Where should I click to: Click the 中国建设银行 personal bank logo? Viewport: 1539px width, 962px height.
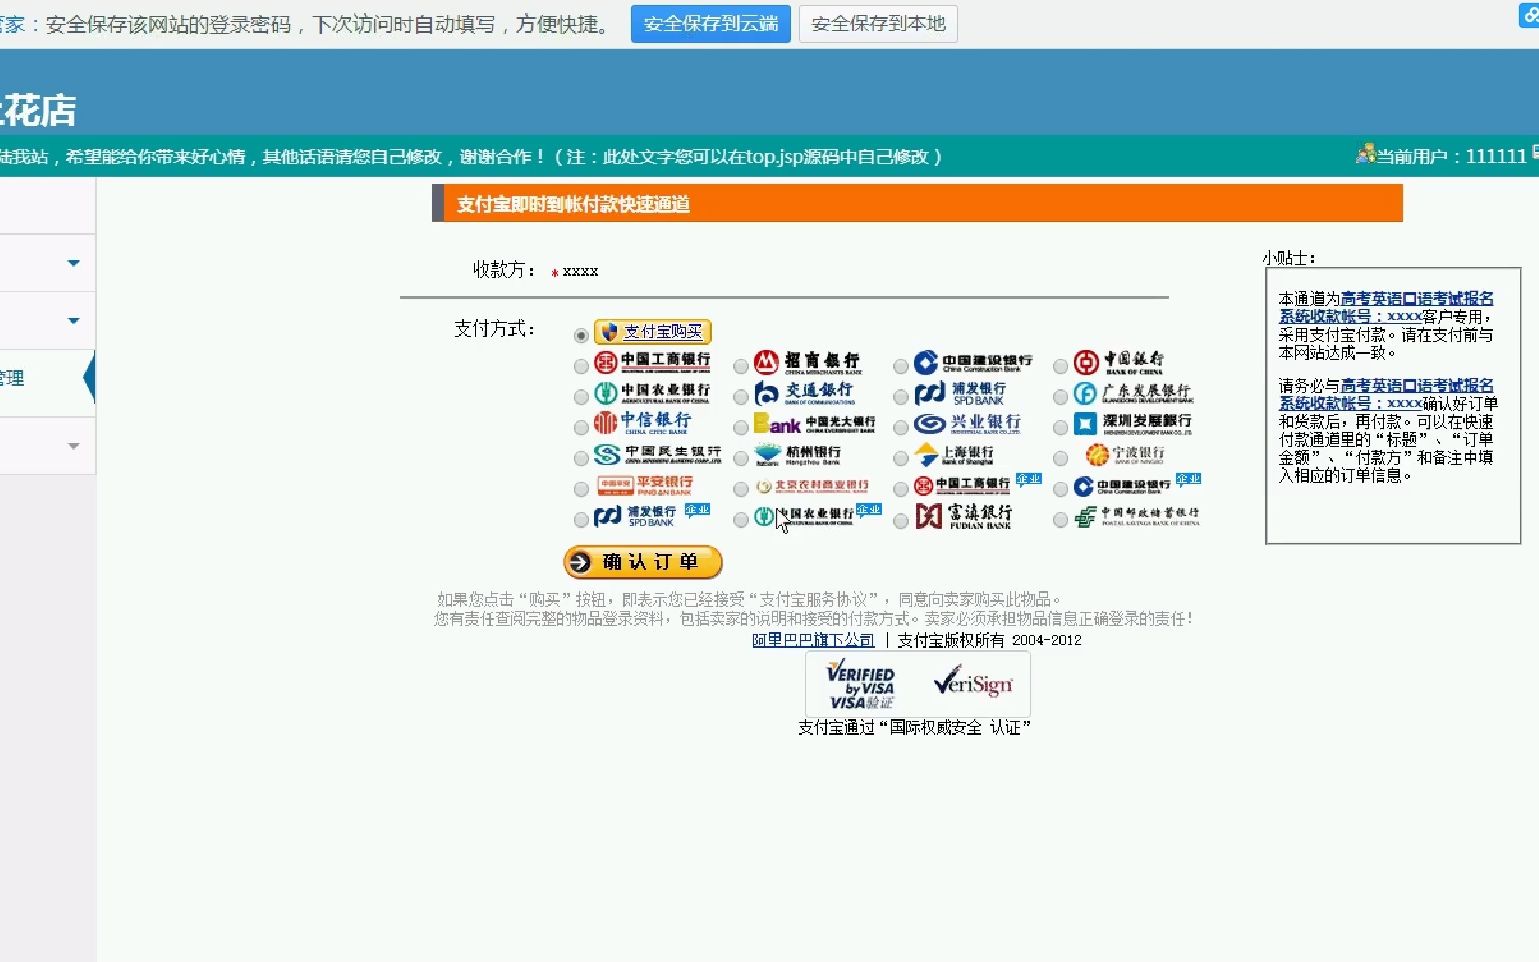[973, 362]
